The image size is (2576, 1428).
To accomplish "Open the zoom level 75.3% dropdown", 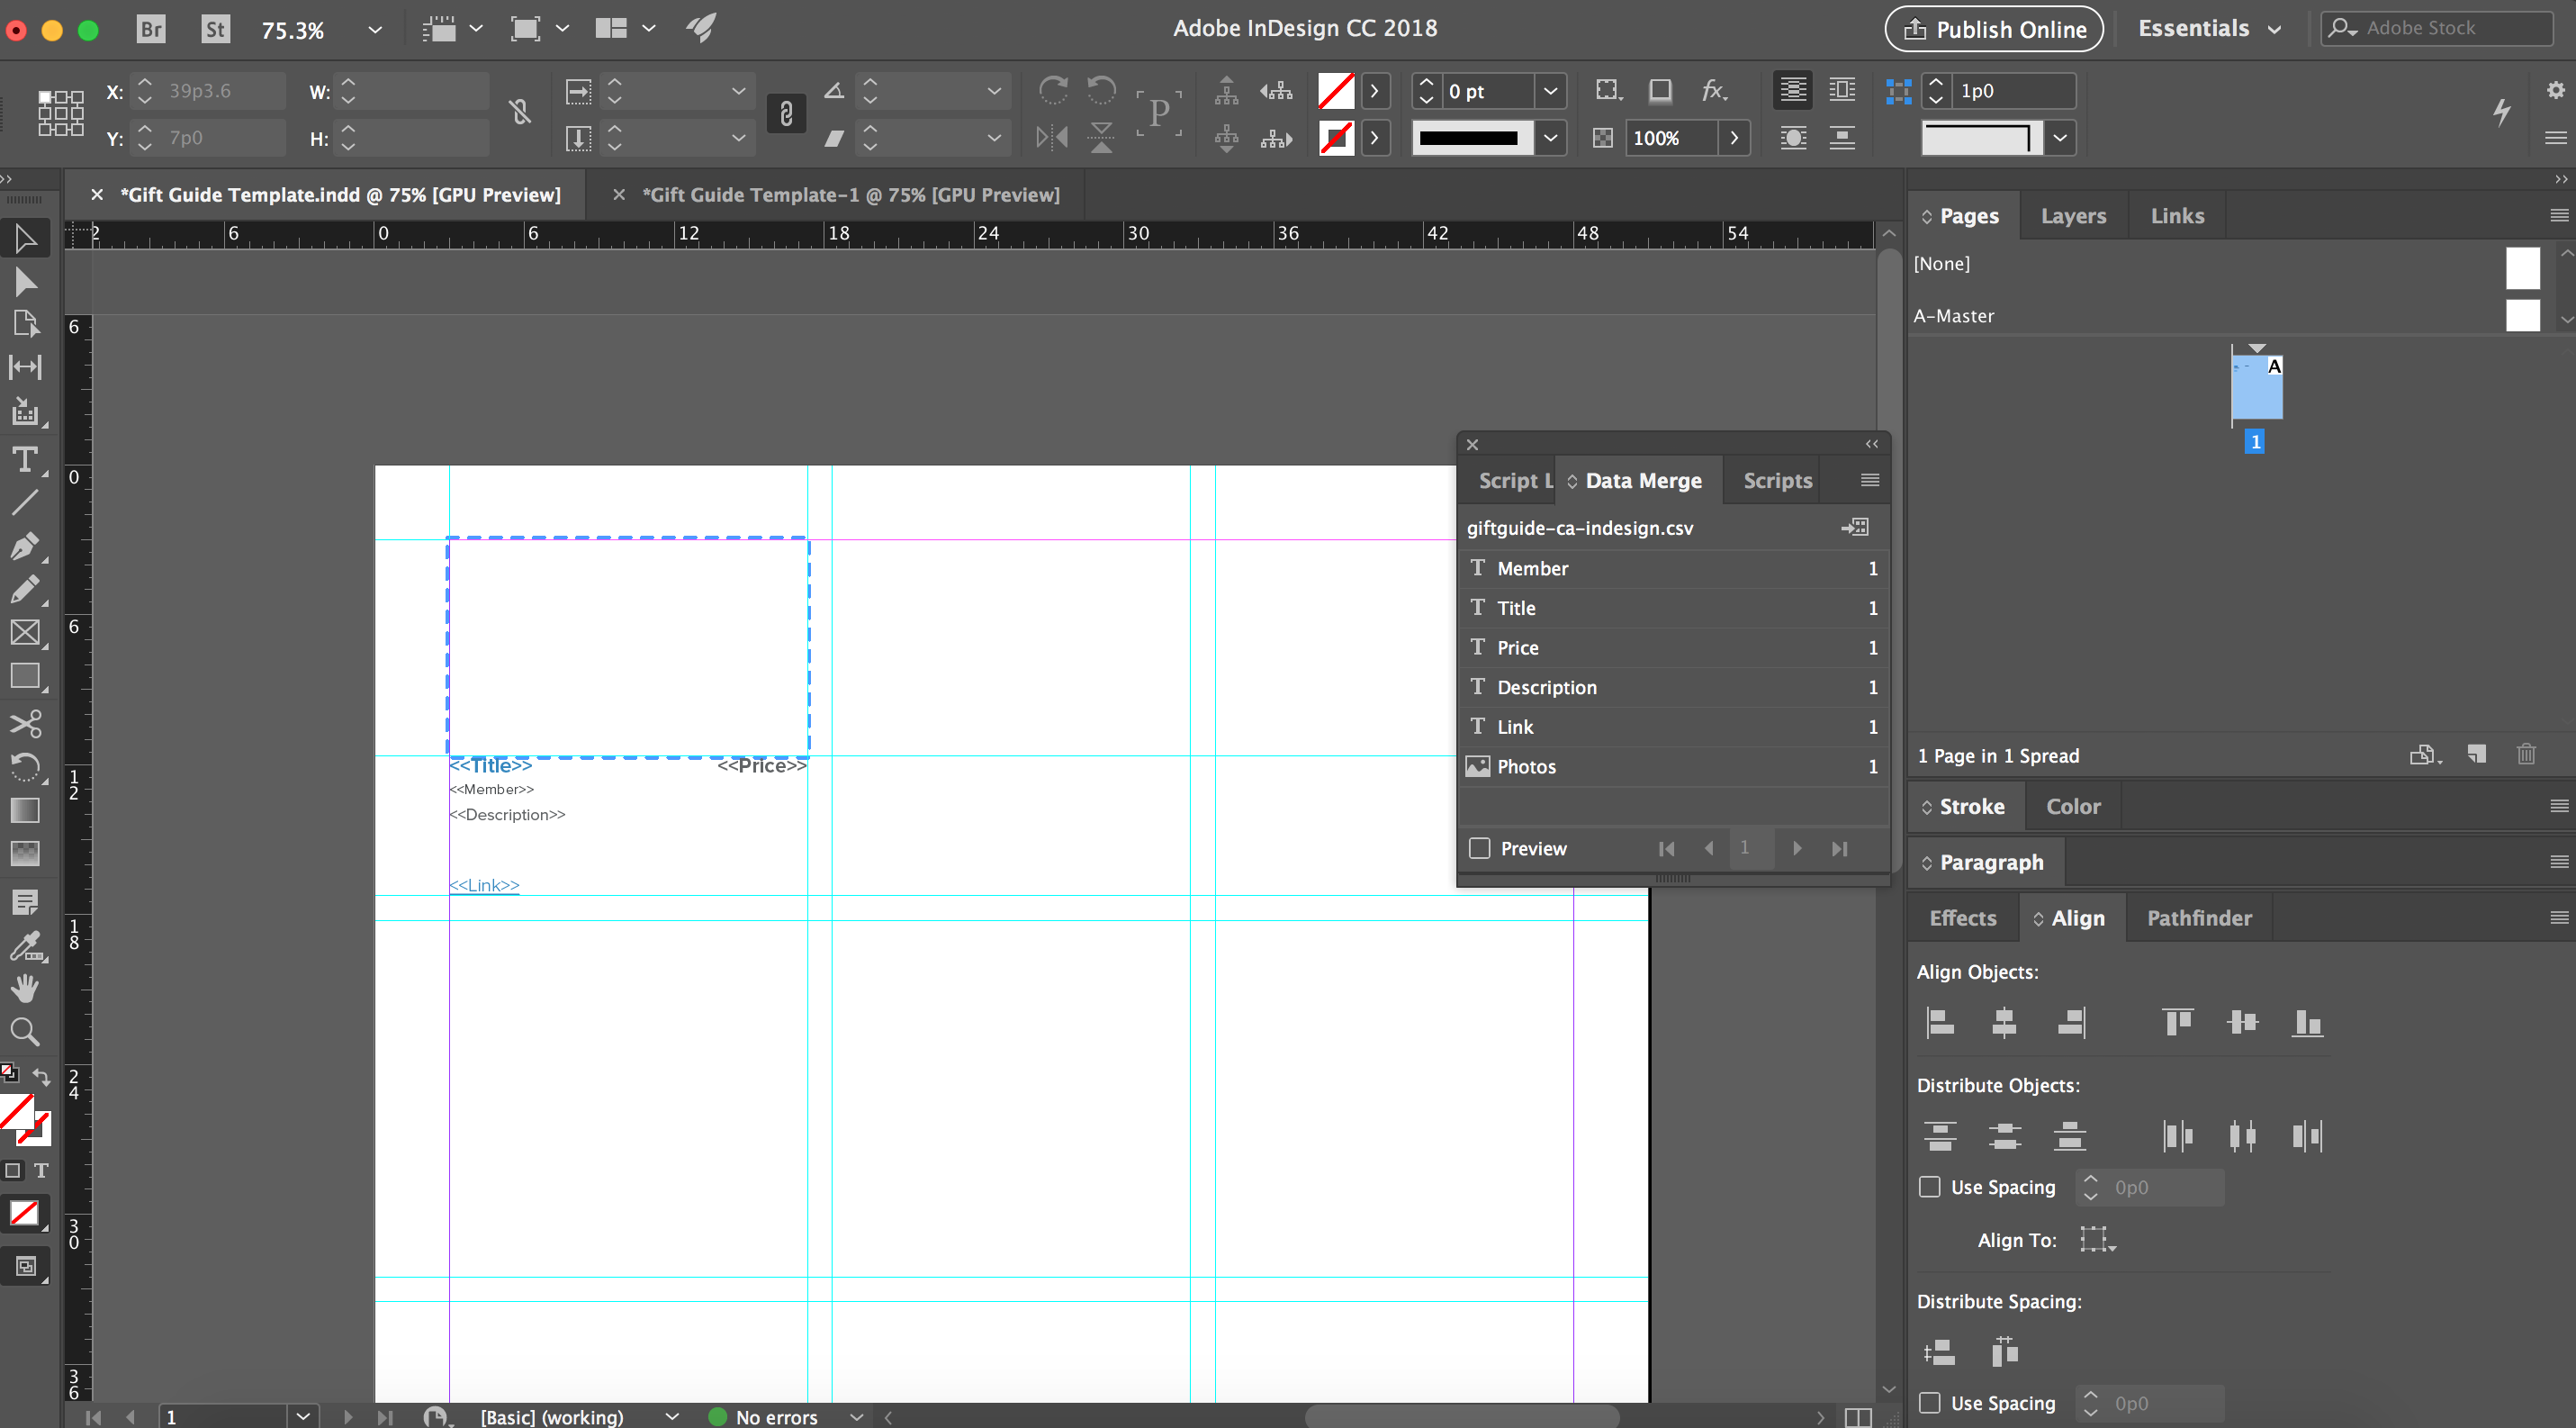I will (374, 30).
